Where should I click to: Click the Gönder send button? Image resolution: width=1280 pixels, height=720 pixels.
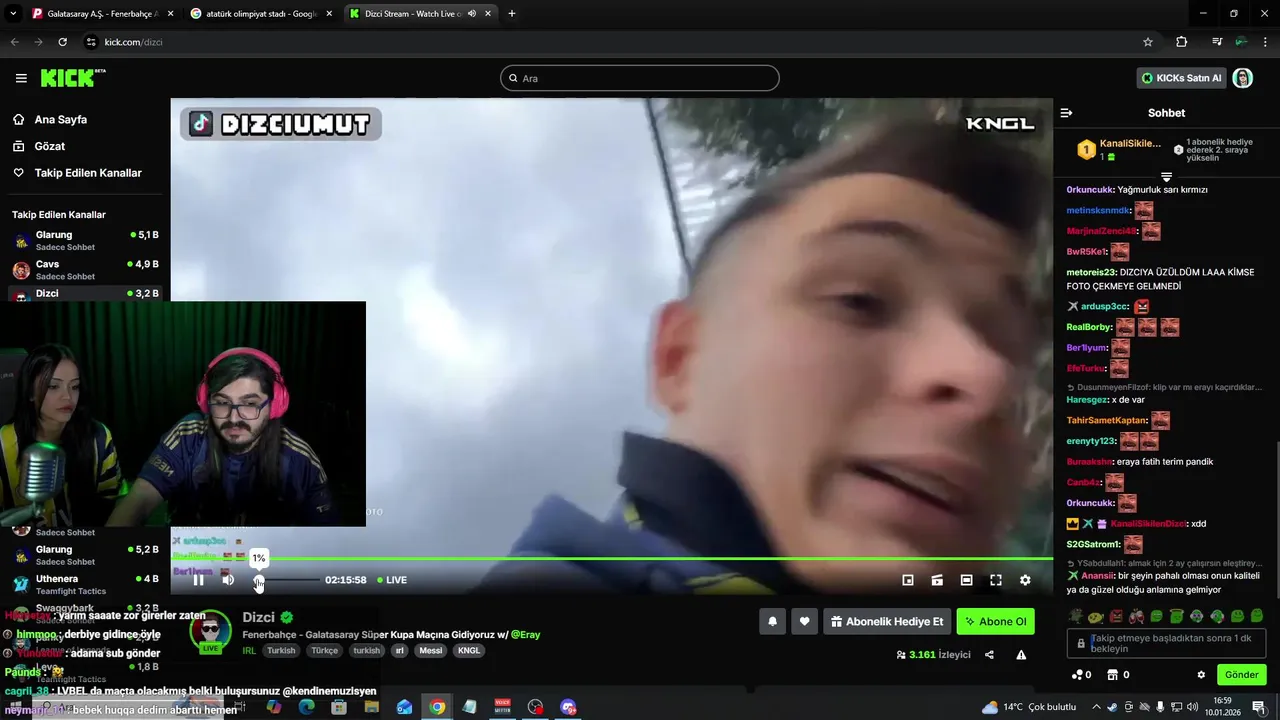(x=1242, y=675)
